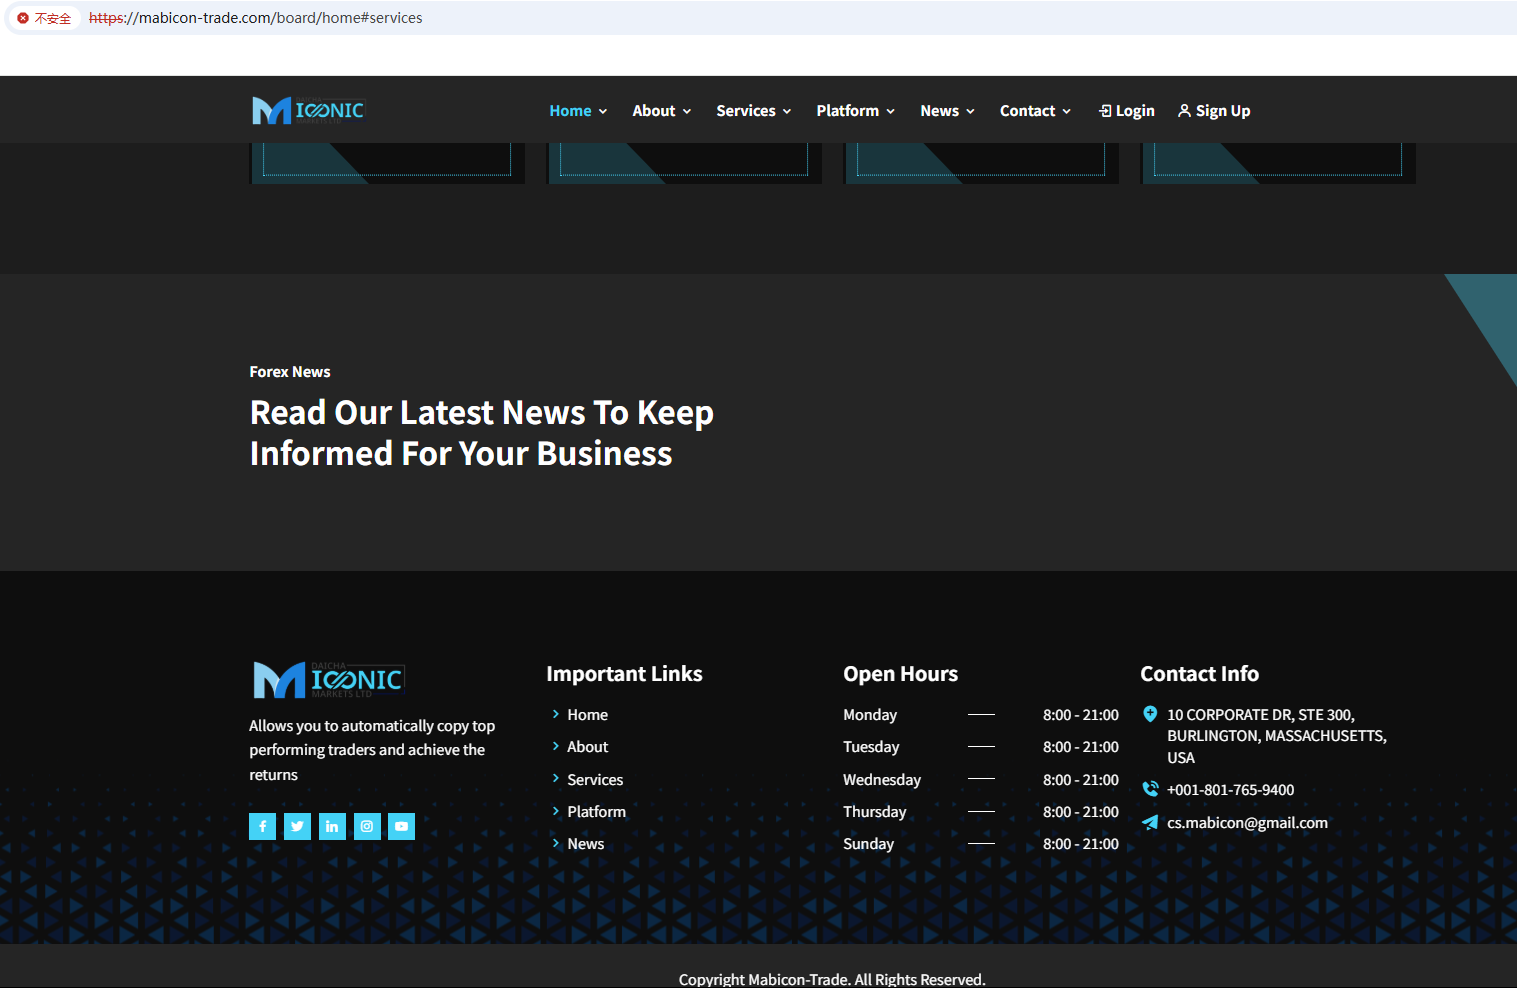The image size is (1517, 988).
Task: Select Contact in the top navigation
Action: [x=1028, y=111]
